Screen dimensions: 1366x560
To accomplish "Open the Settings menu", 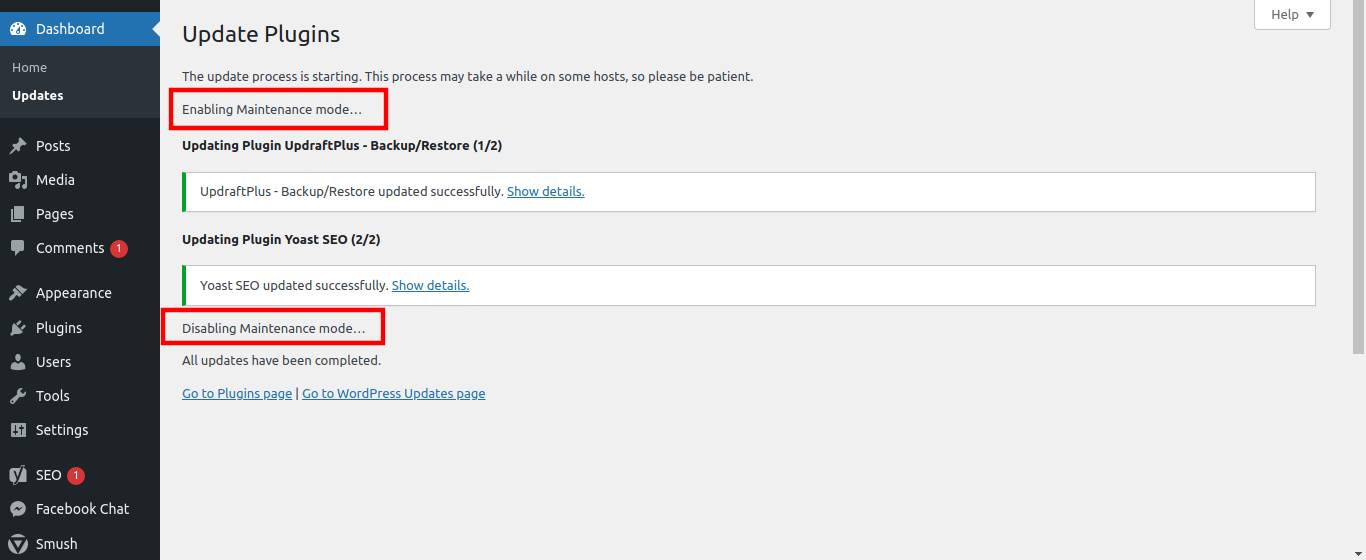I will [80, 430].
